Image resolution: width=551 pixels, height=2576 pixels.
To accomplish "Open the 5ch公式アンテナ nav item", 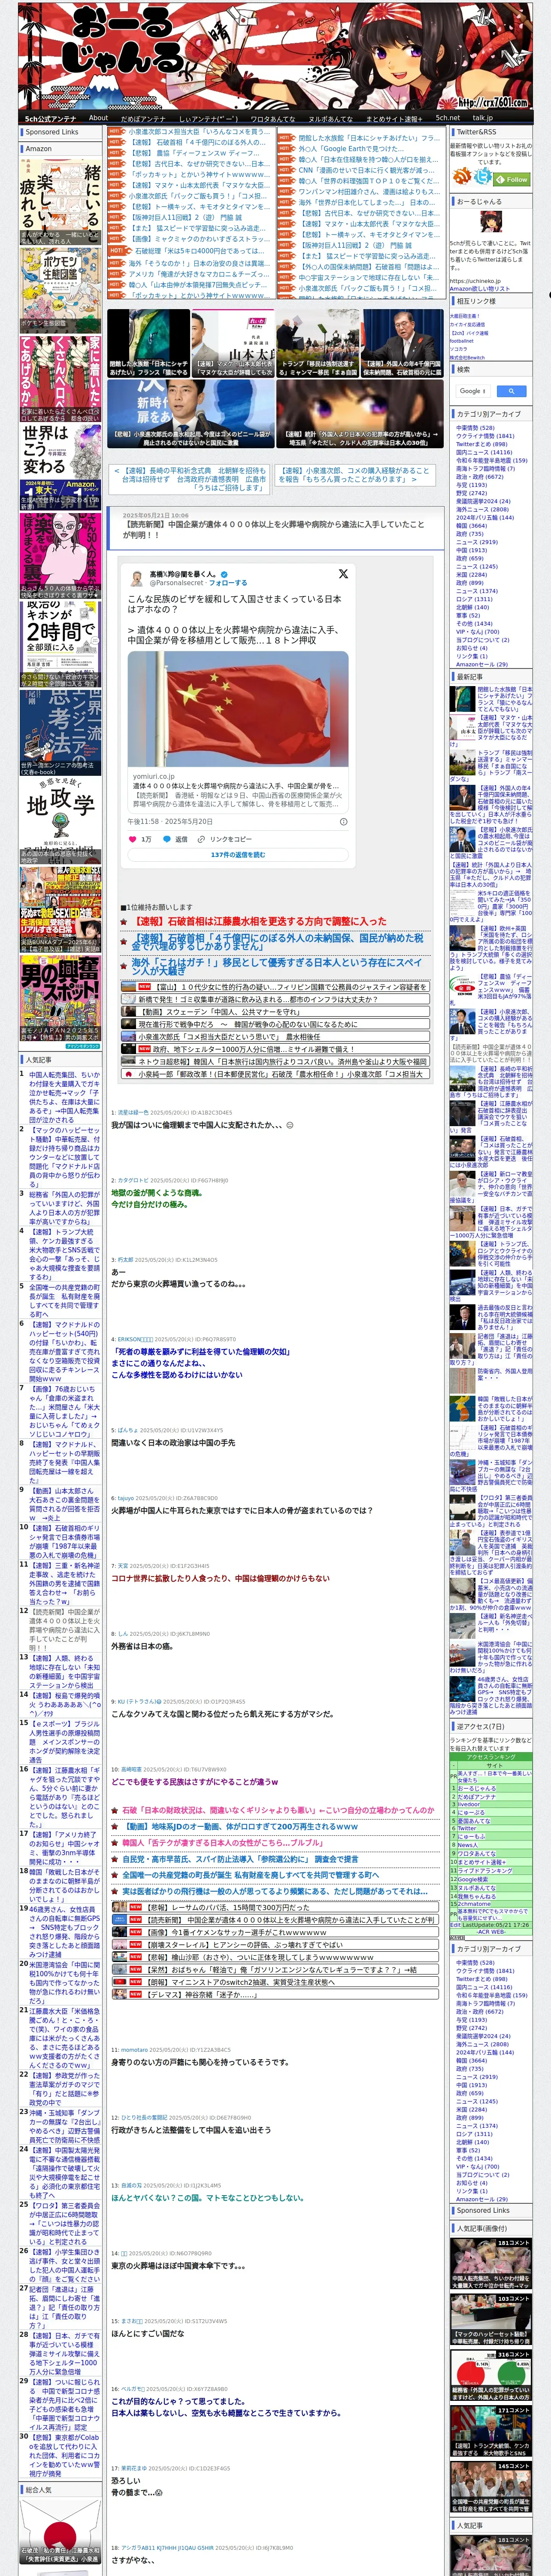I will click(50, 118).
